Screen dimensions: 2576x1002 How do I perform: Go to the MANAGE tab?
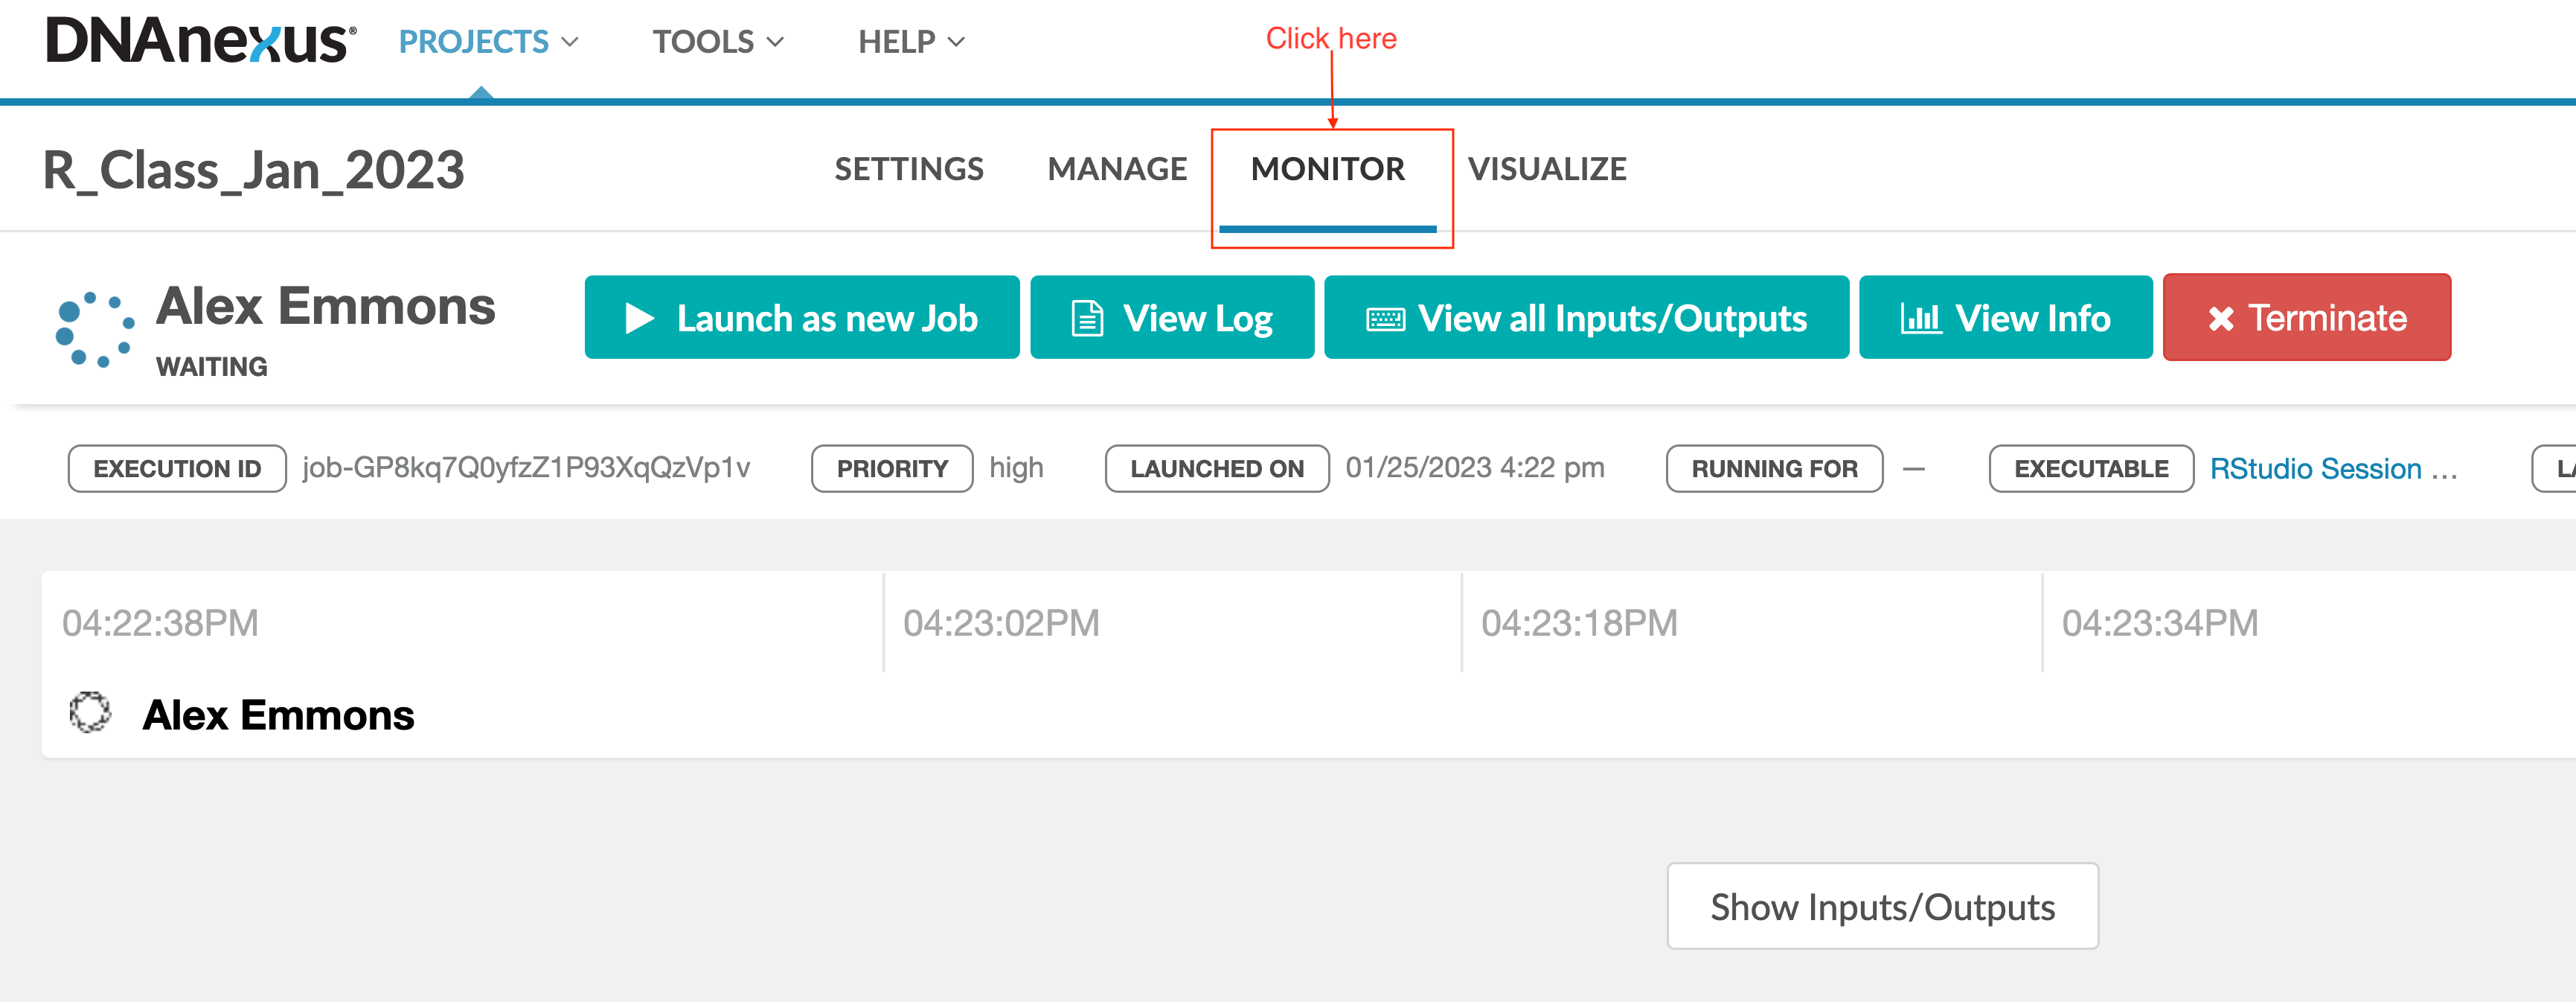click(x=1117, y=169)
